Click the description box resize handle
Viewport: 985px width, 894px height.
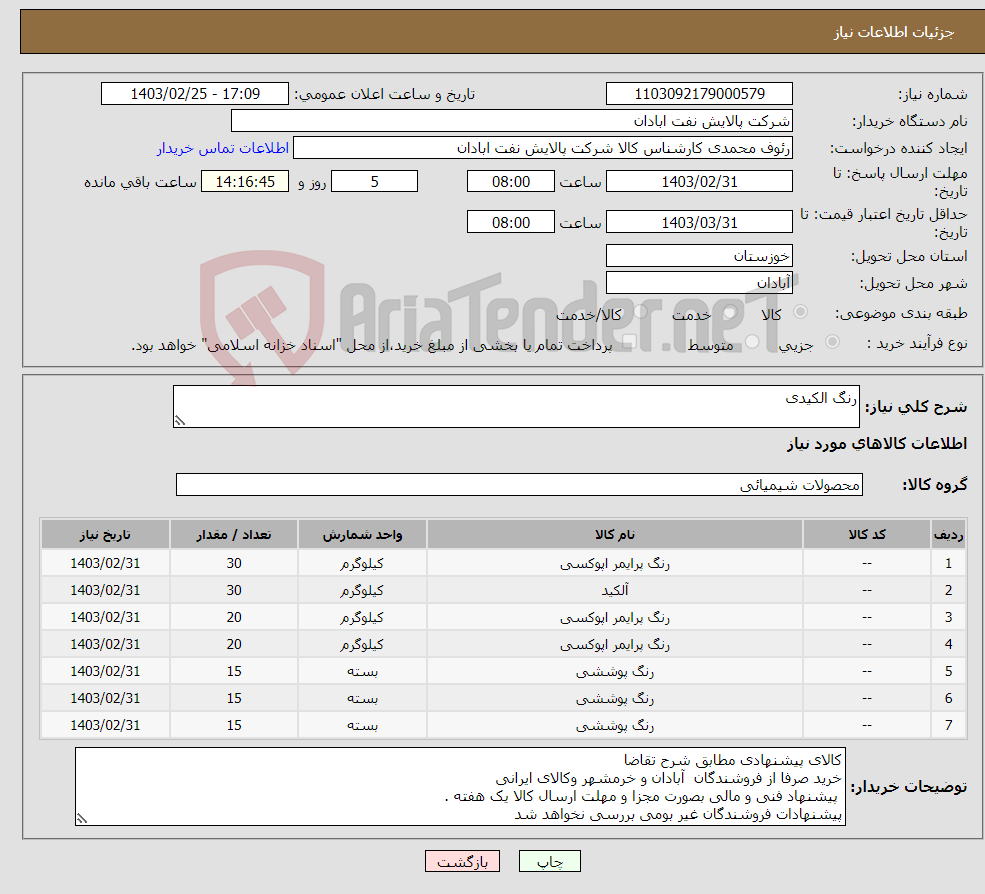tap(180, 421)
